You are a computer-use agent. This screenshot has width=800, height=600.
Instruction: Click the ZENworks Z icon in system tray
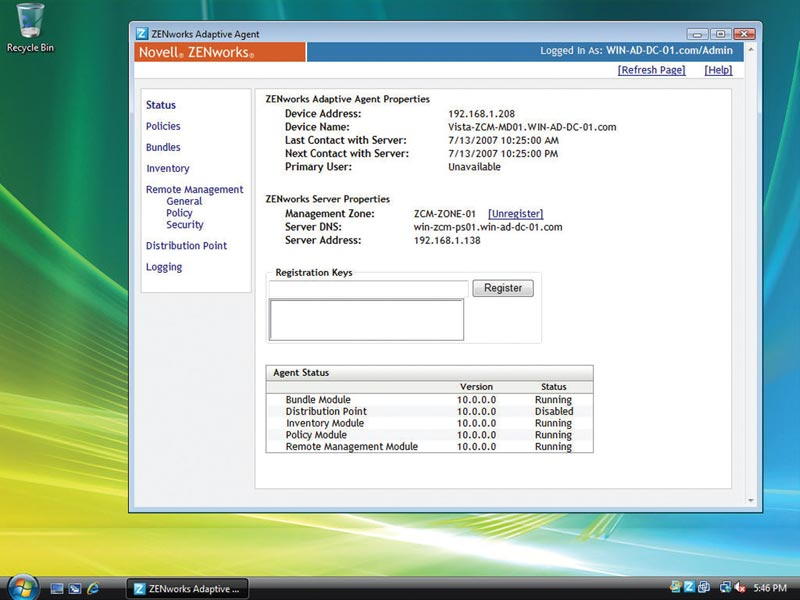coord(689,588)
